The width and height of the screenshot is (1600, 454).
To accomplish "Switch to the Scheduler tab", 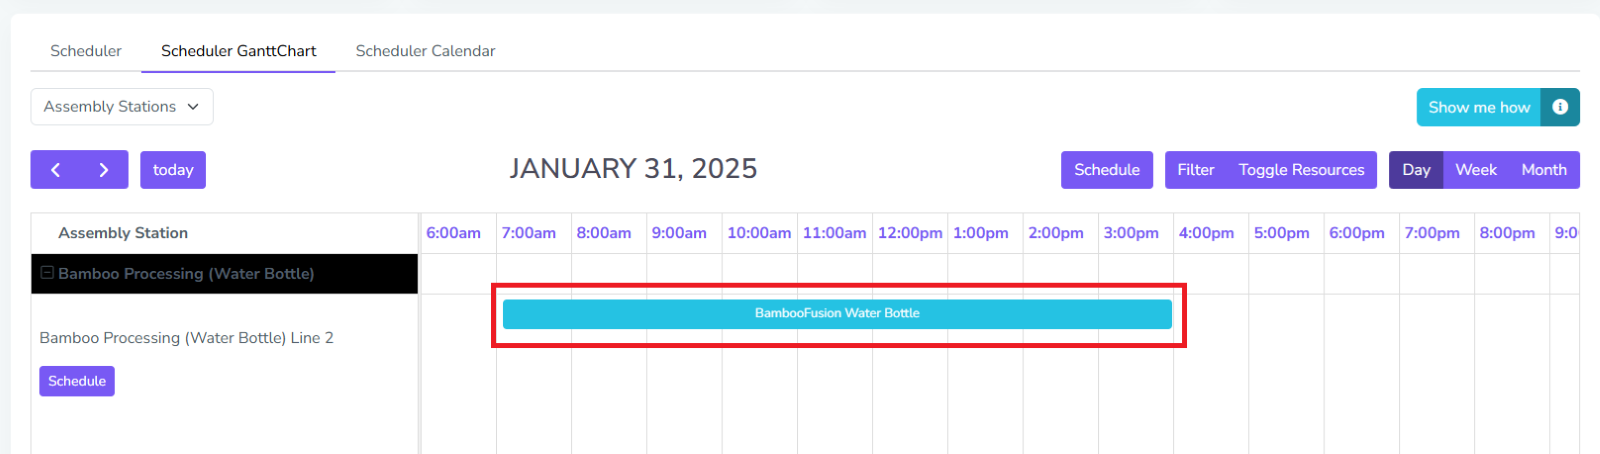I will [x=86, y=51].
